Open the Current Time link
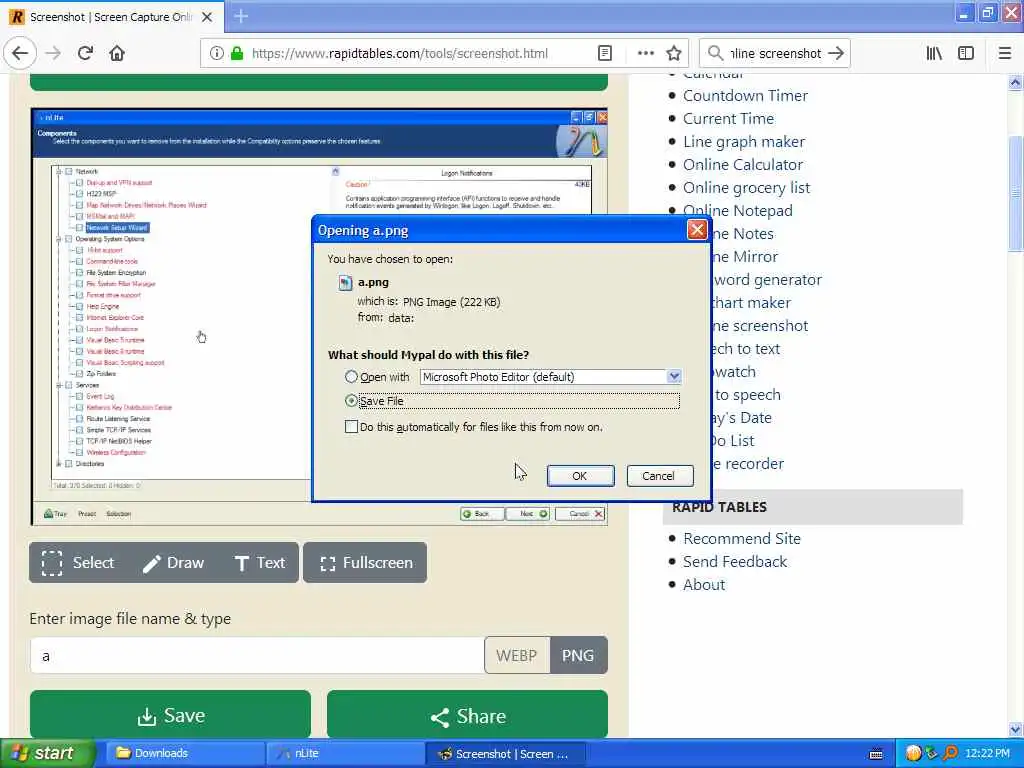The height and width of the screenshot is (768, 1024). tap(728, 118)
